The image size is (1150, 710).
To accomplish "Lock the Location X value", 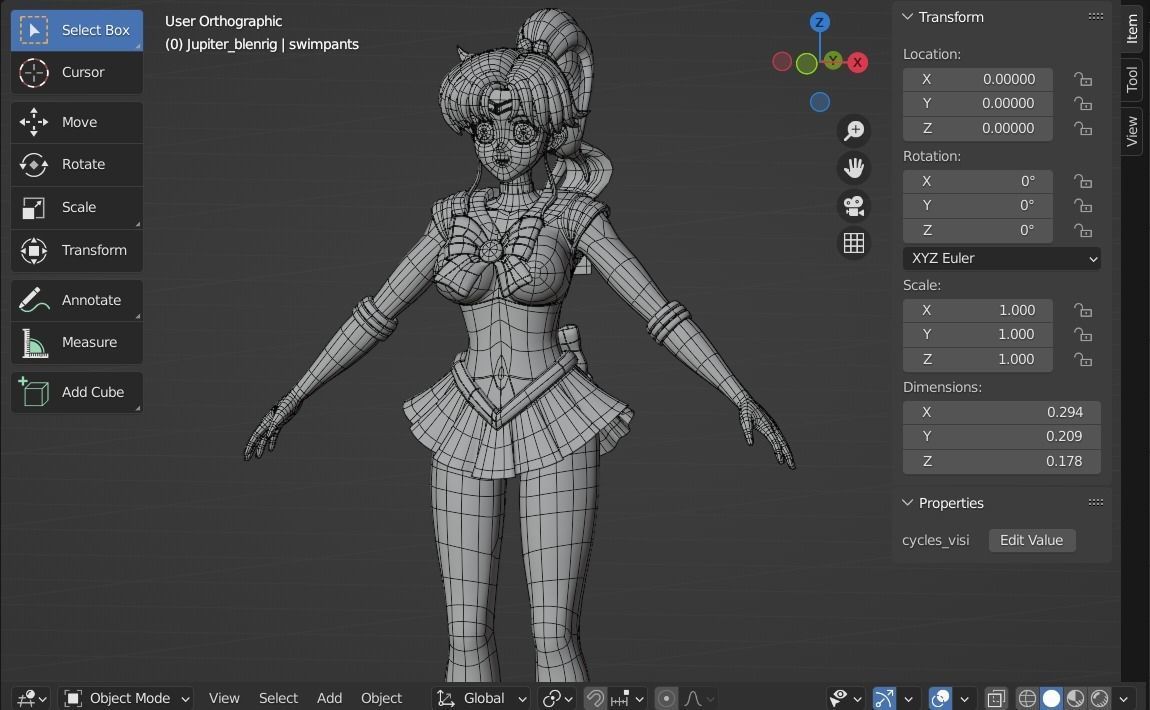I will click(x=1083, y=79).
